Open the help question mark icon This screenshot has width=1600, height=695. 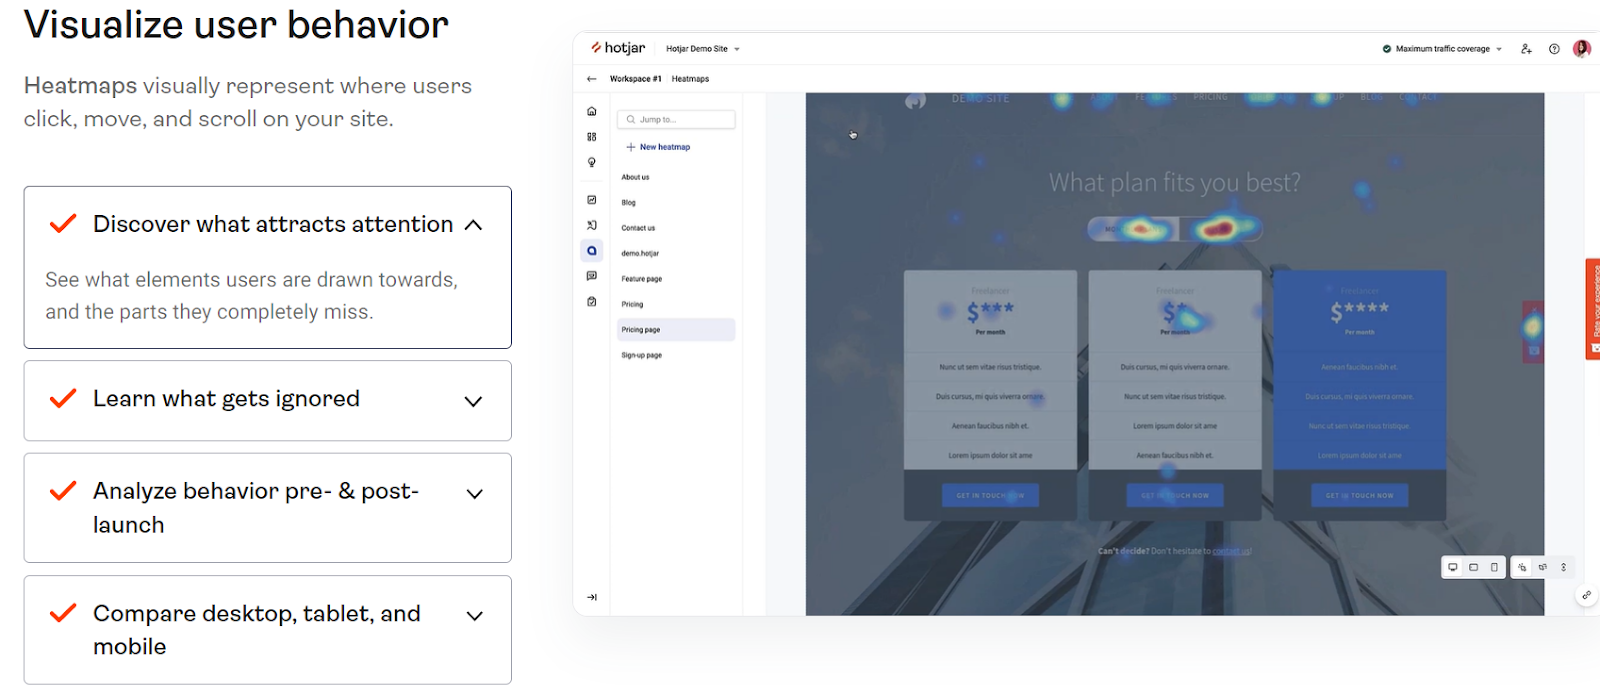click(1554, 49)
